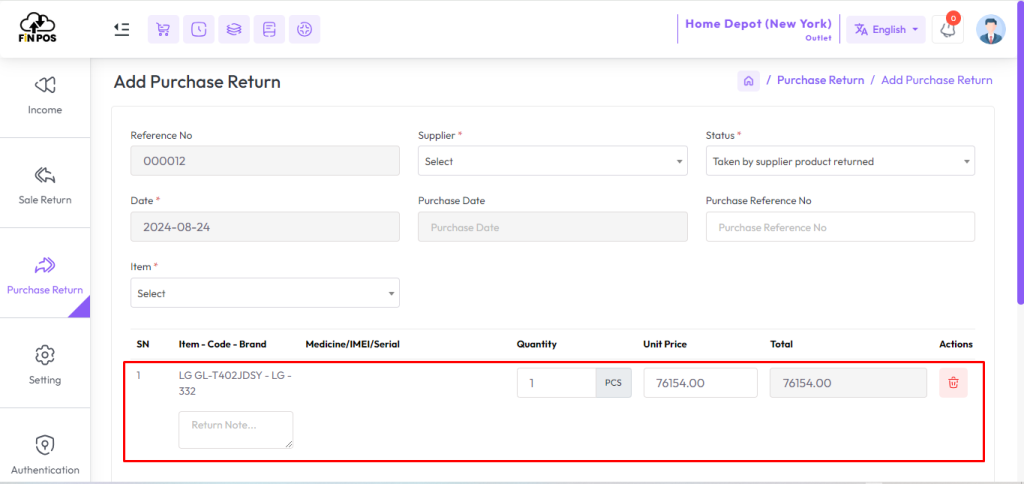Click the Add Purchase Return breadcrumb
1024x484 pixels.
pos(936,80)
